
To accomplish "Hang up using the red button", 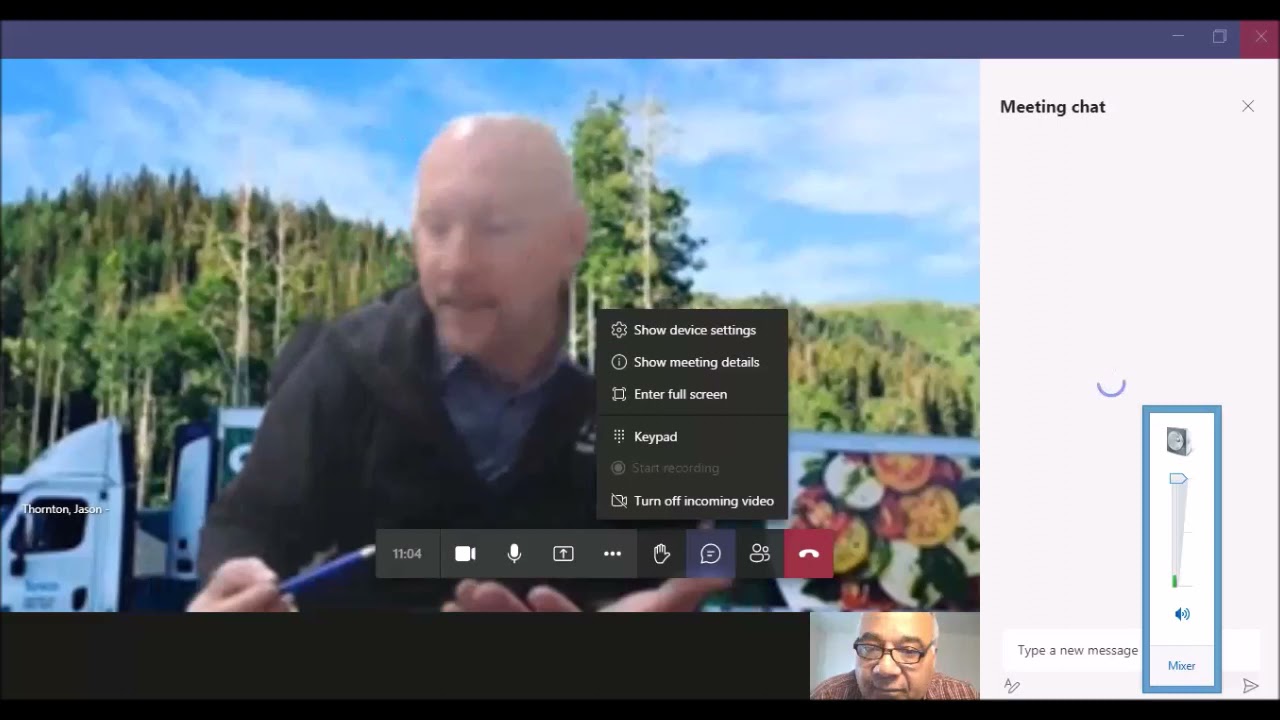I will 808,554.
